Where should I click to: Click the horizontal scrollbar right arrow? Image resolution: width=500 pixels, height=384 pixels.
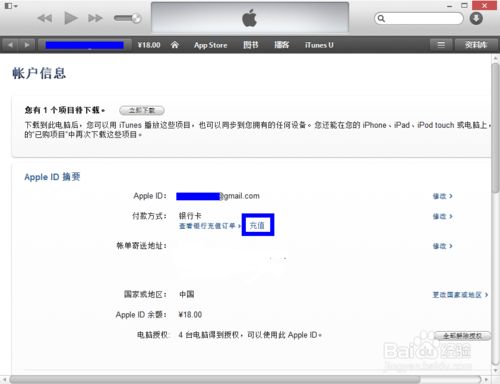487,379
